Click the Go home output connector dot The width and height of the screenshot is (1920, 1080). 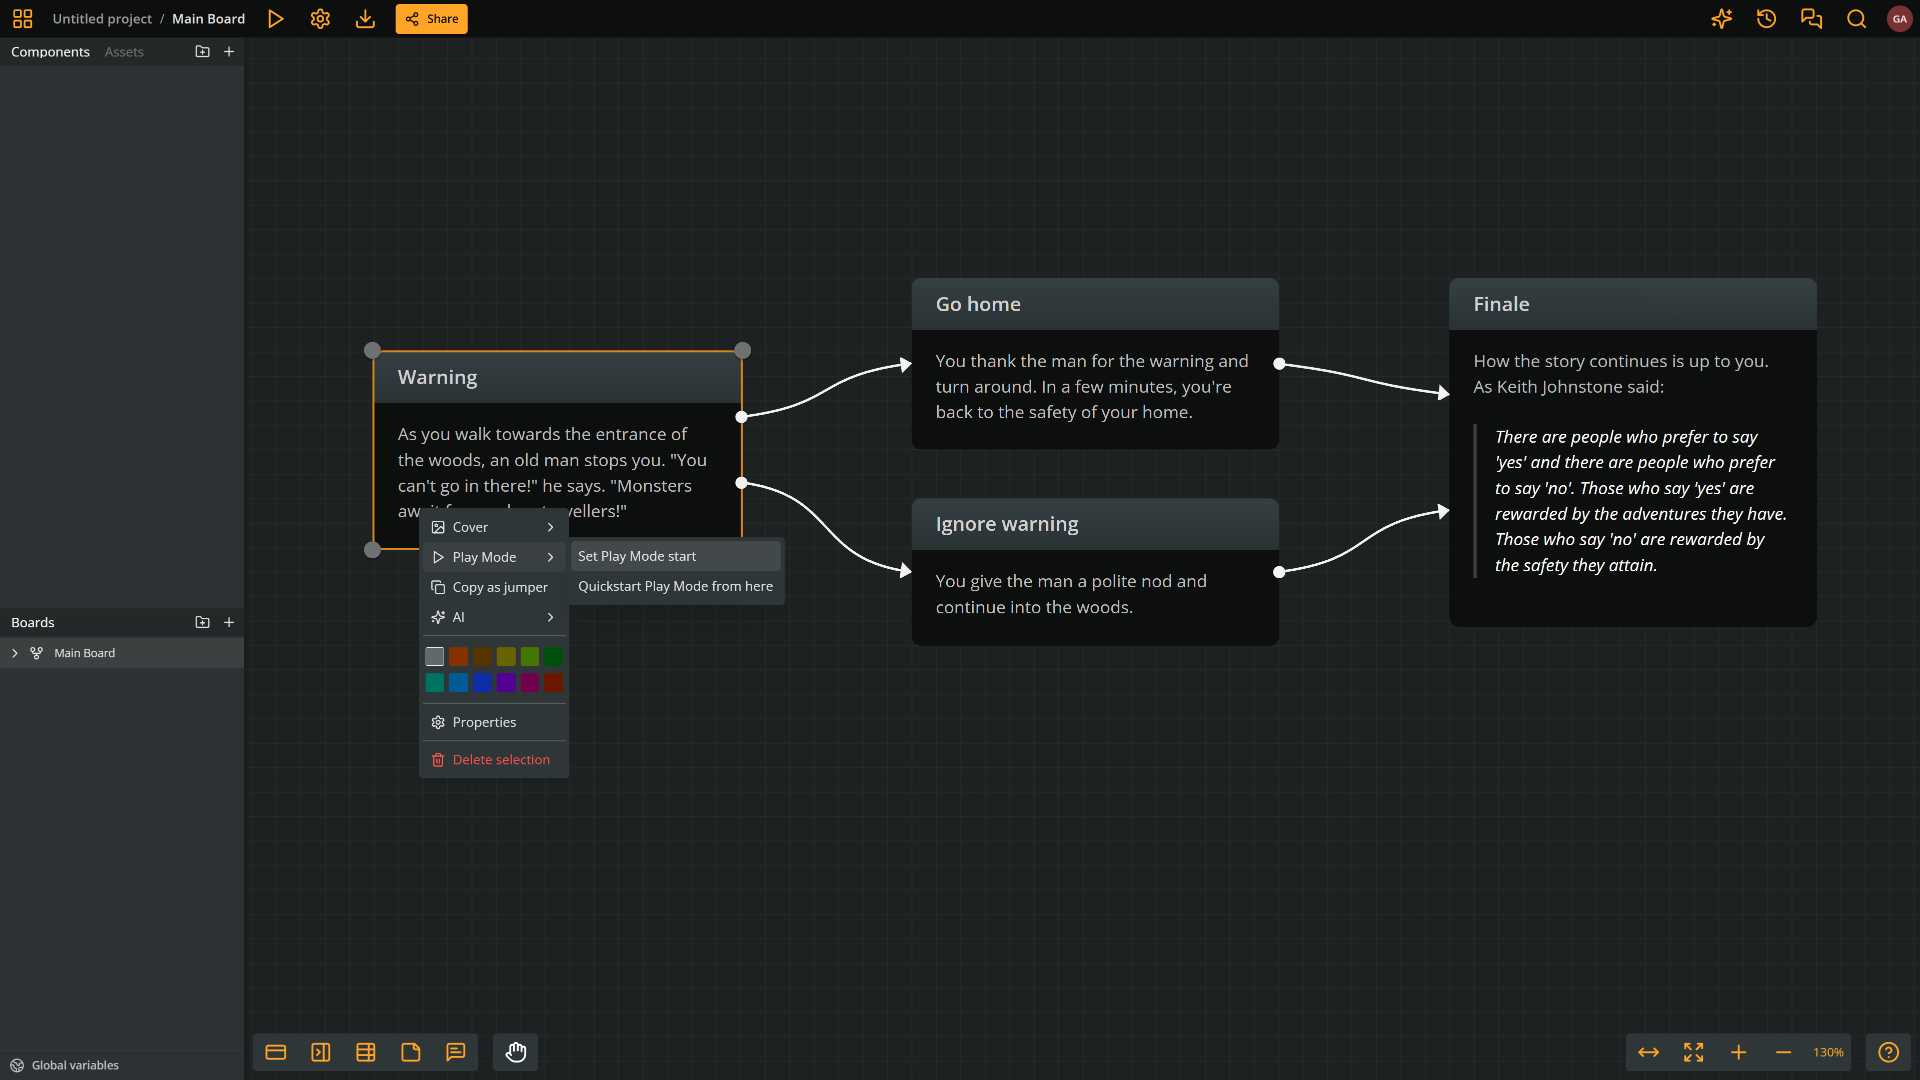1279,364
